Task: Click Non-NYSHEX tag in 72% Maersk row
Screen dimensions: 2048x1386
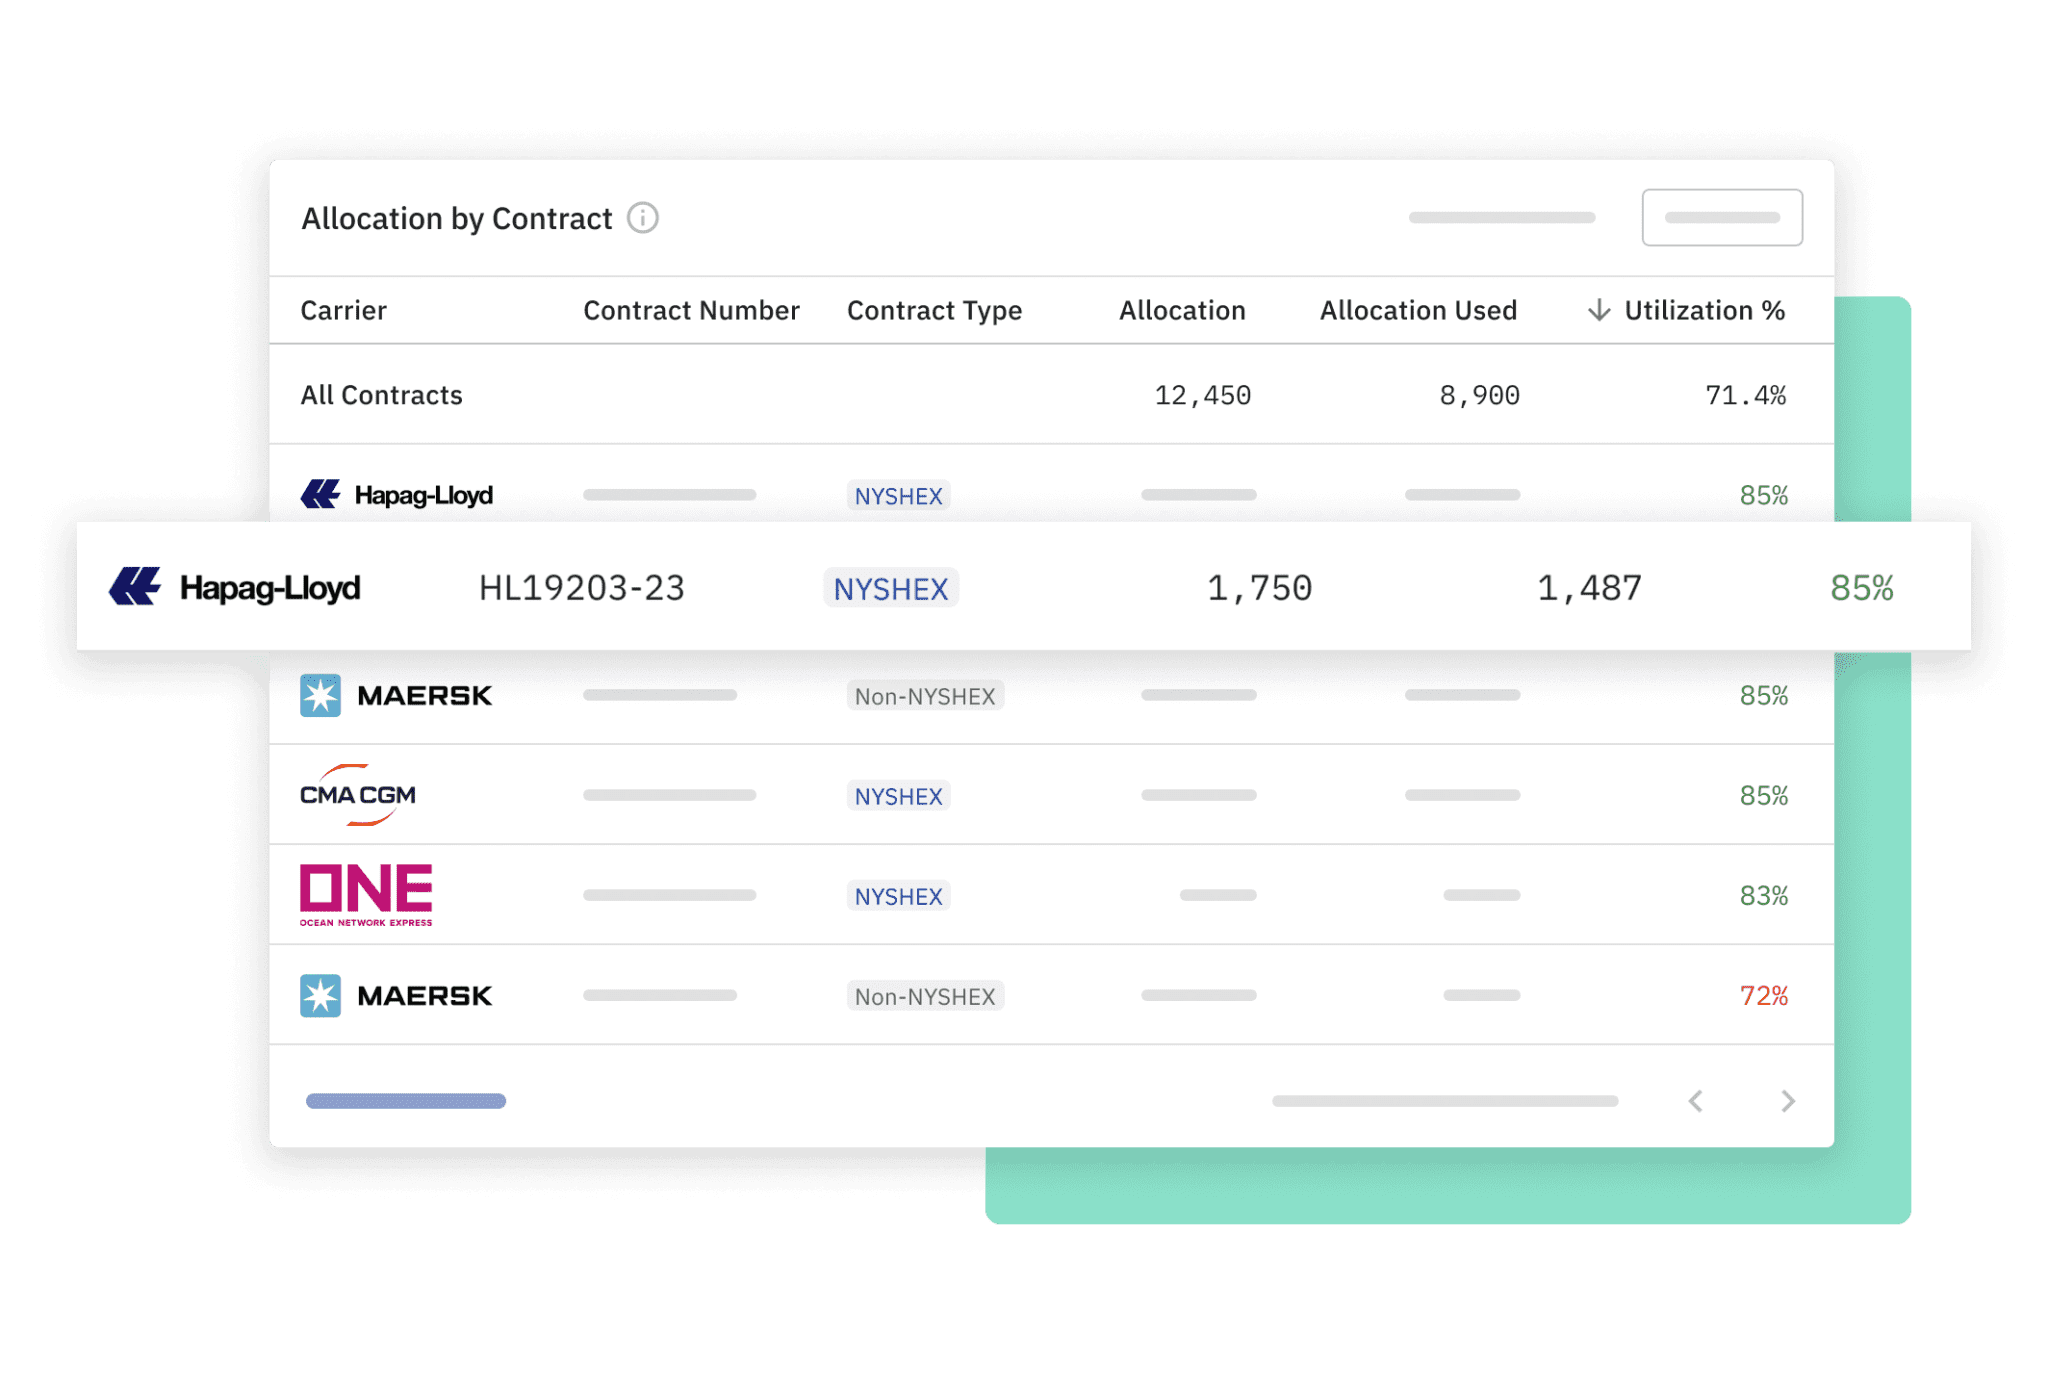Action: click(x=925, y=996)
